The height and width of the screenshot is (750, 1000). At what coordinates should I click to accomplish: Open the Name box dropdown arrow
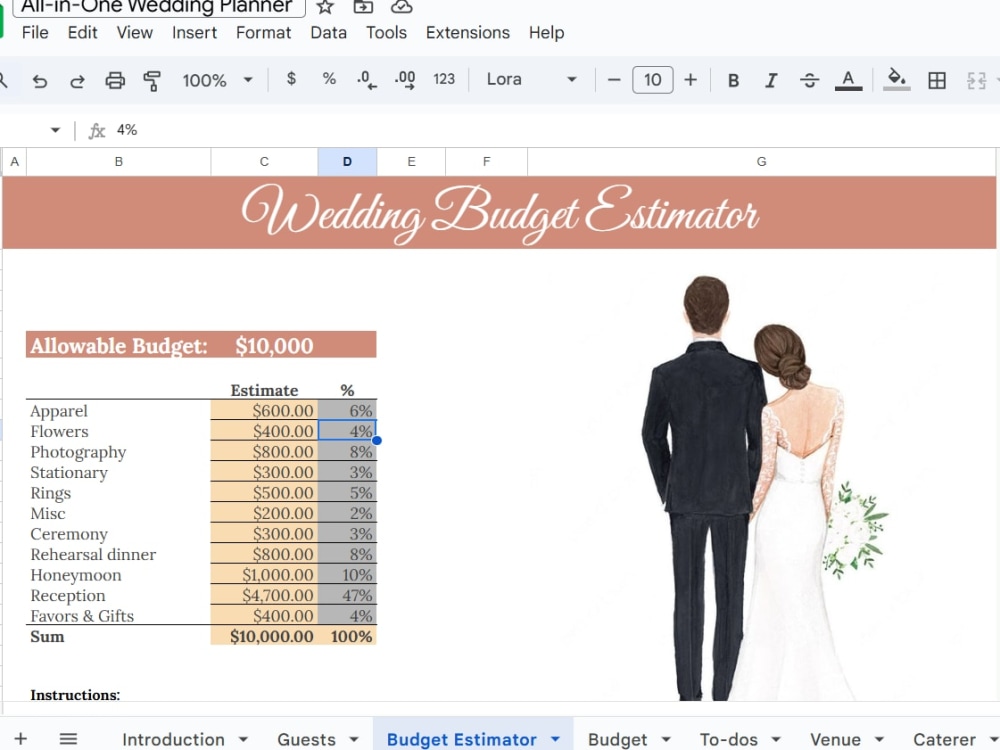[55, 130]
